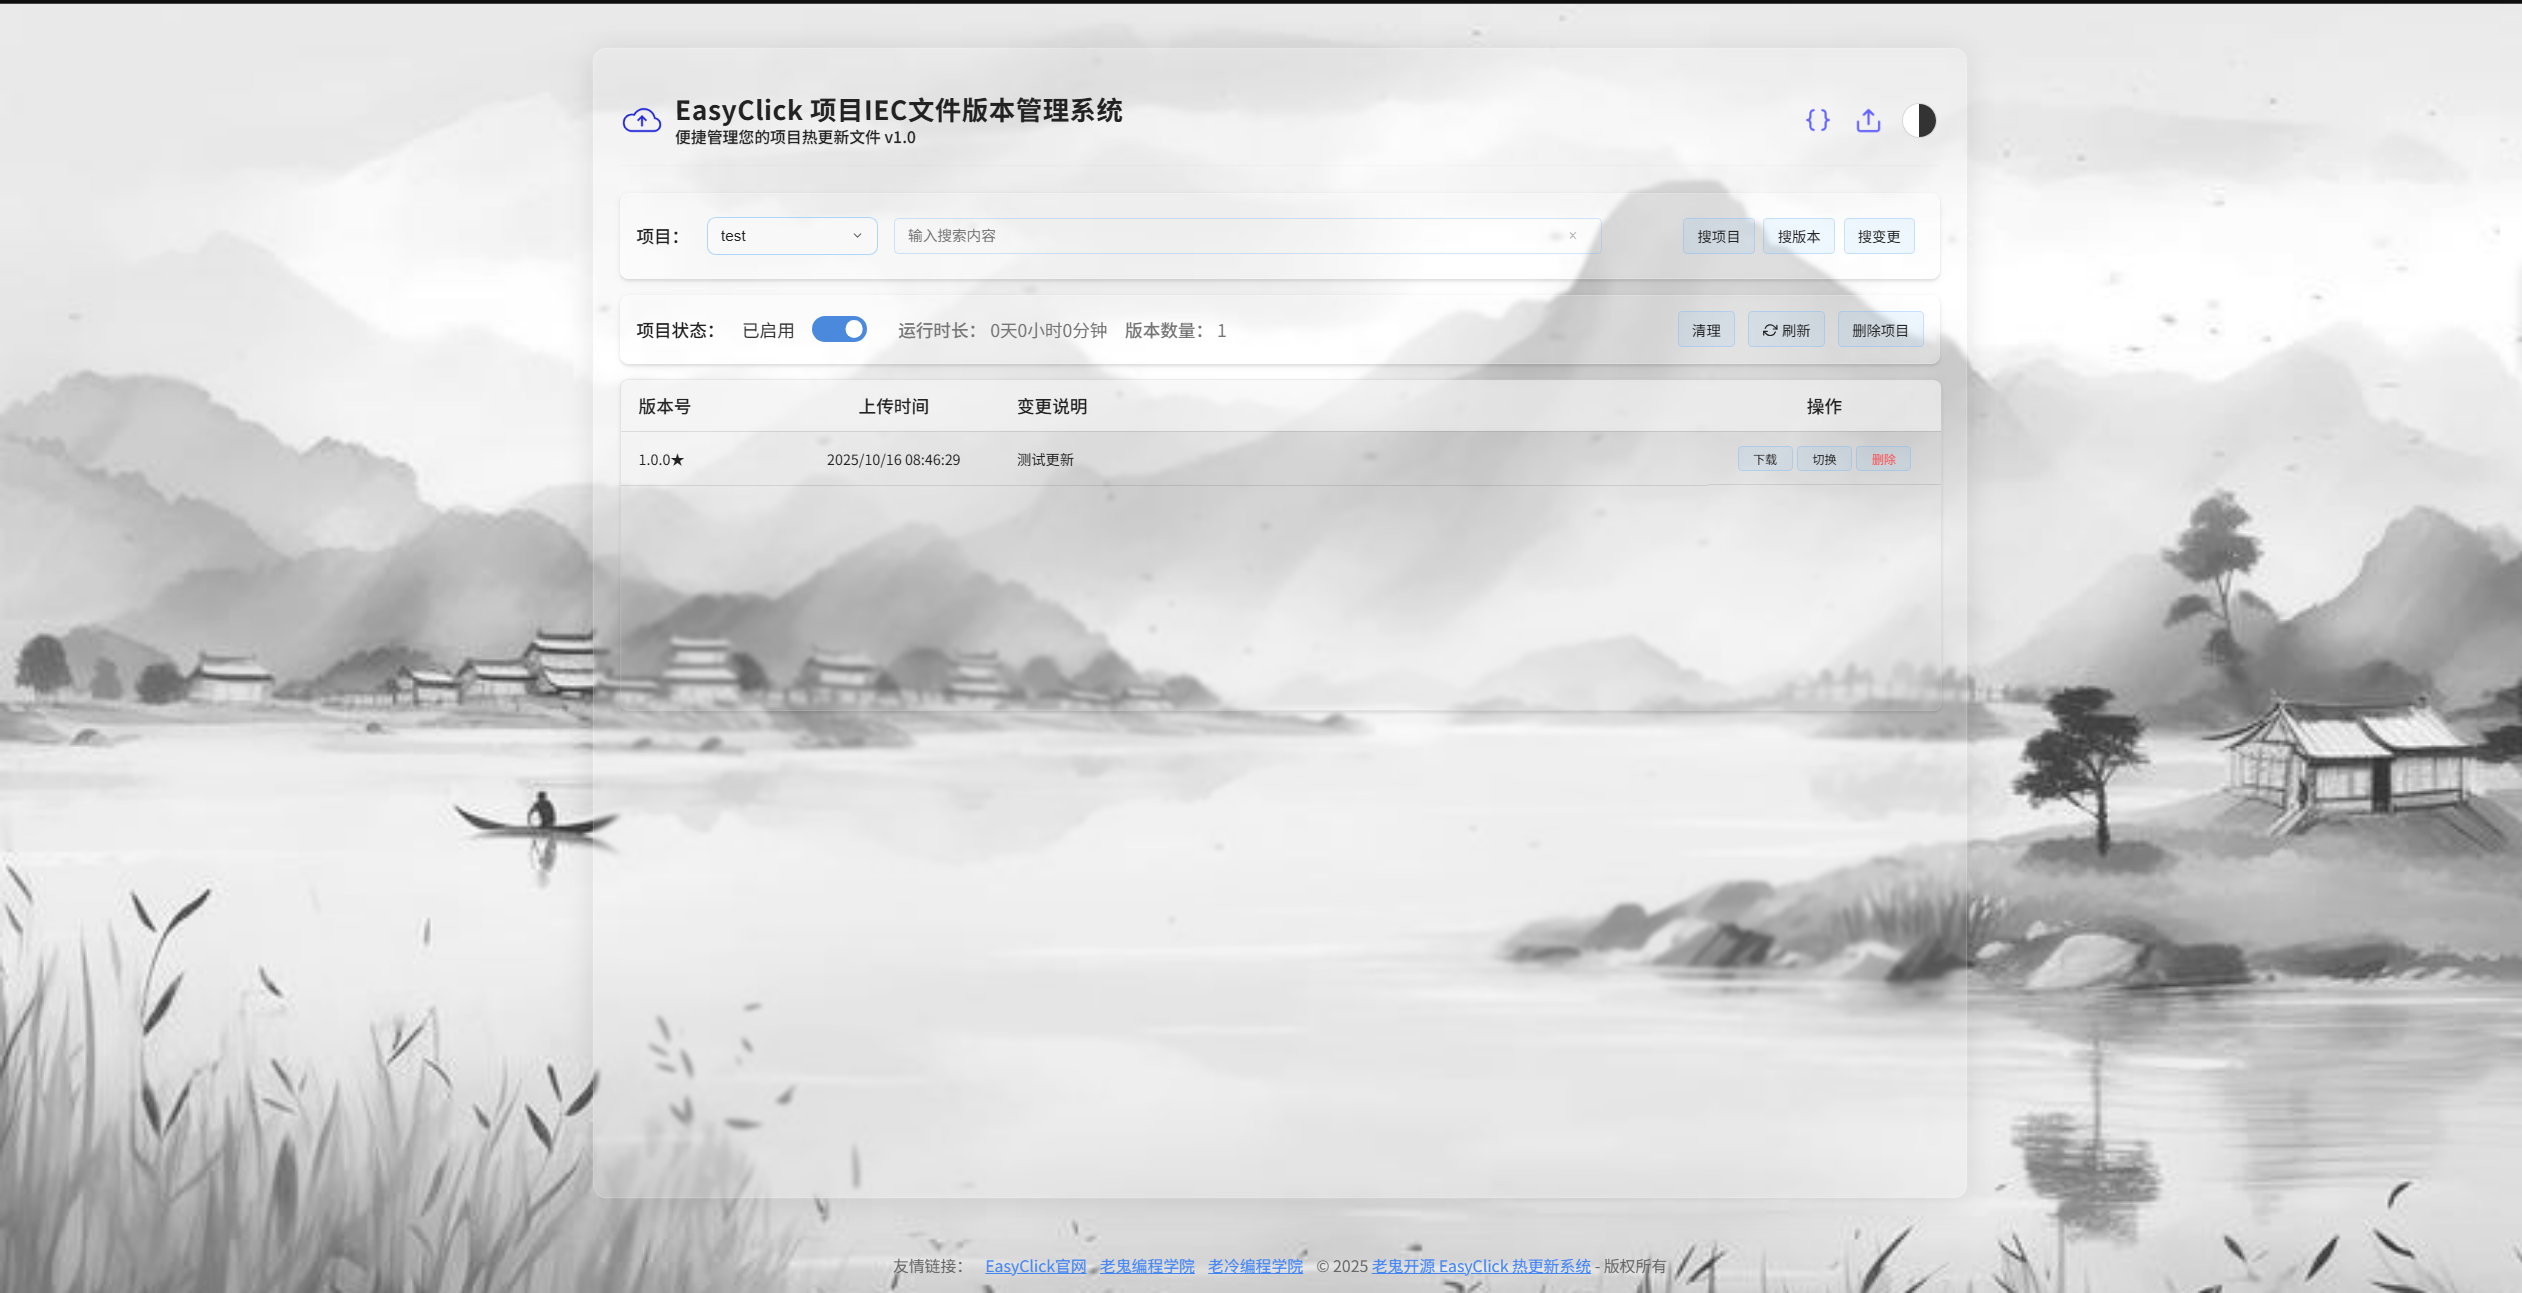The height and width of the screenshot is (1293, 2522).
Task: Open the 老鬼编程学院 footer link
Action: (x=1147, y=1266)
